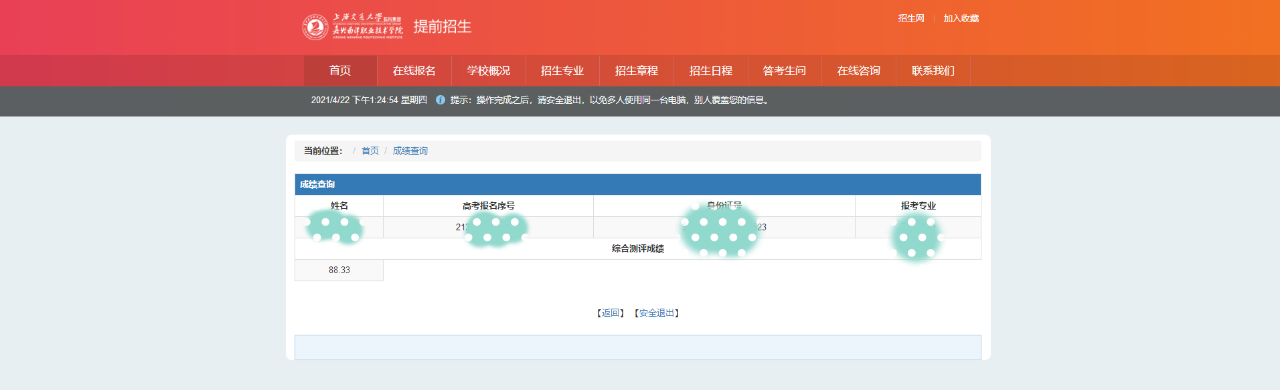Click the 首页 breadcrumb link
Image resolution: width=1280 pixels, height=390 pixels.
370,151
